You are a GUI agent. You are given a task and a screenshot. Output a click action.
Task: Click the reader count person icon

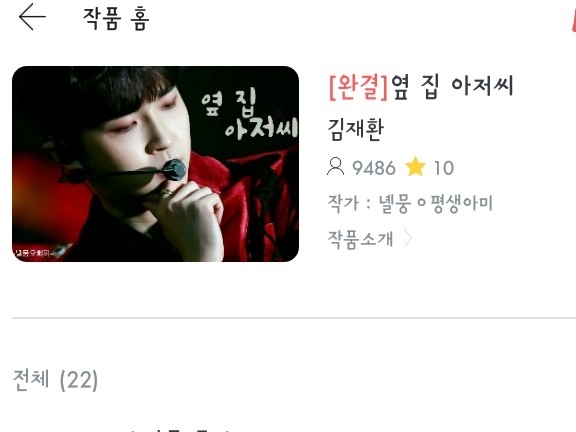tap(335, 167)
